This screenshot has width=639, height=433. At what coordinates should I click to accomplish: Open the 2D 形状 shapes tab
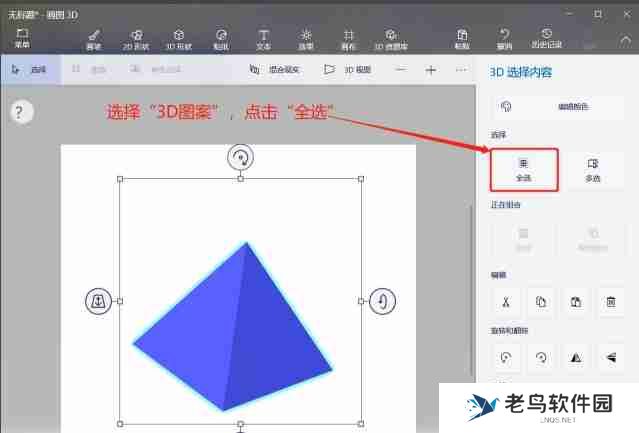point(136,40)
